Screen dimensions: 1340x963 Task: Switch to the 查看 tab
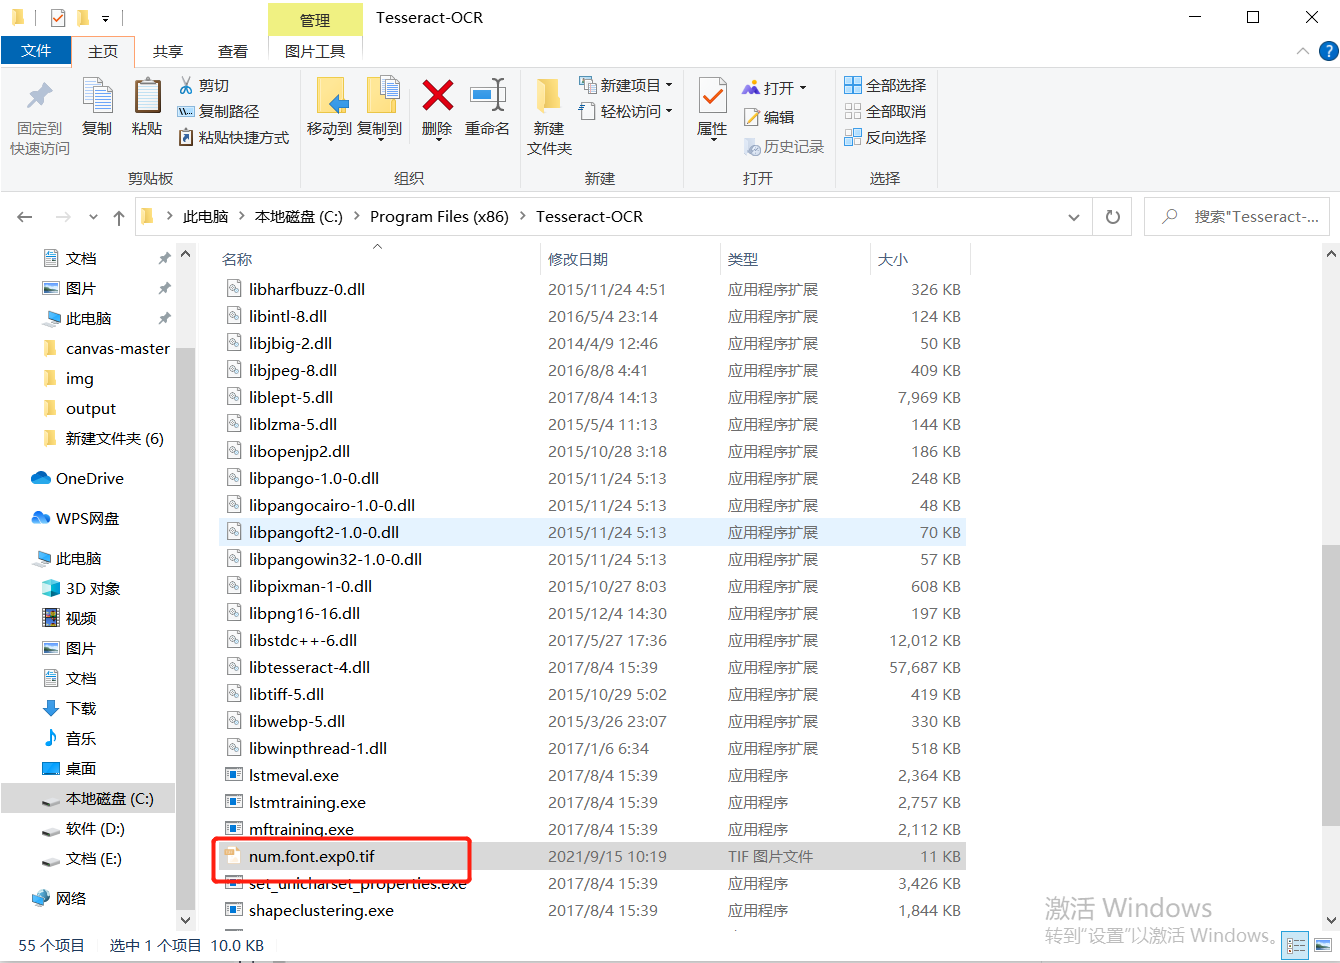233,51
